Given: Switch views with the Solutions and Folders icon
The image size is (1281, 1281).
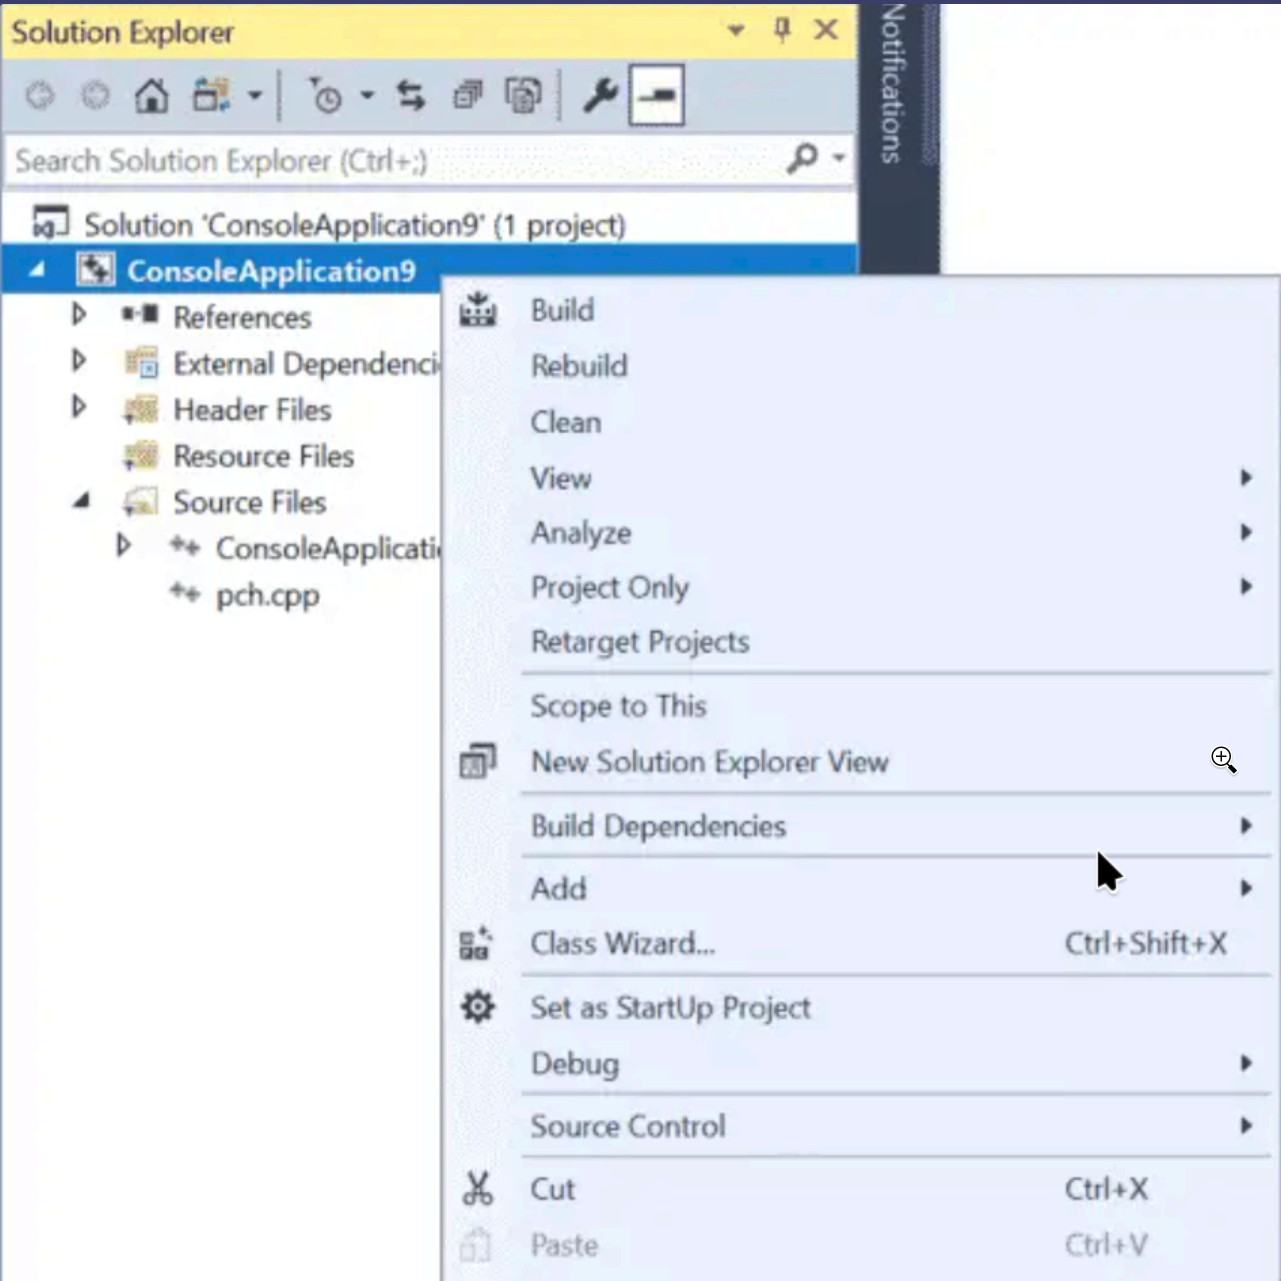Looking at the screenshot, I should (211, 96).
